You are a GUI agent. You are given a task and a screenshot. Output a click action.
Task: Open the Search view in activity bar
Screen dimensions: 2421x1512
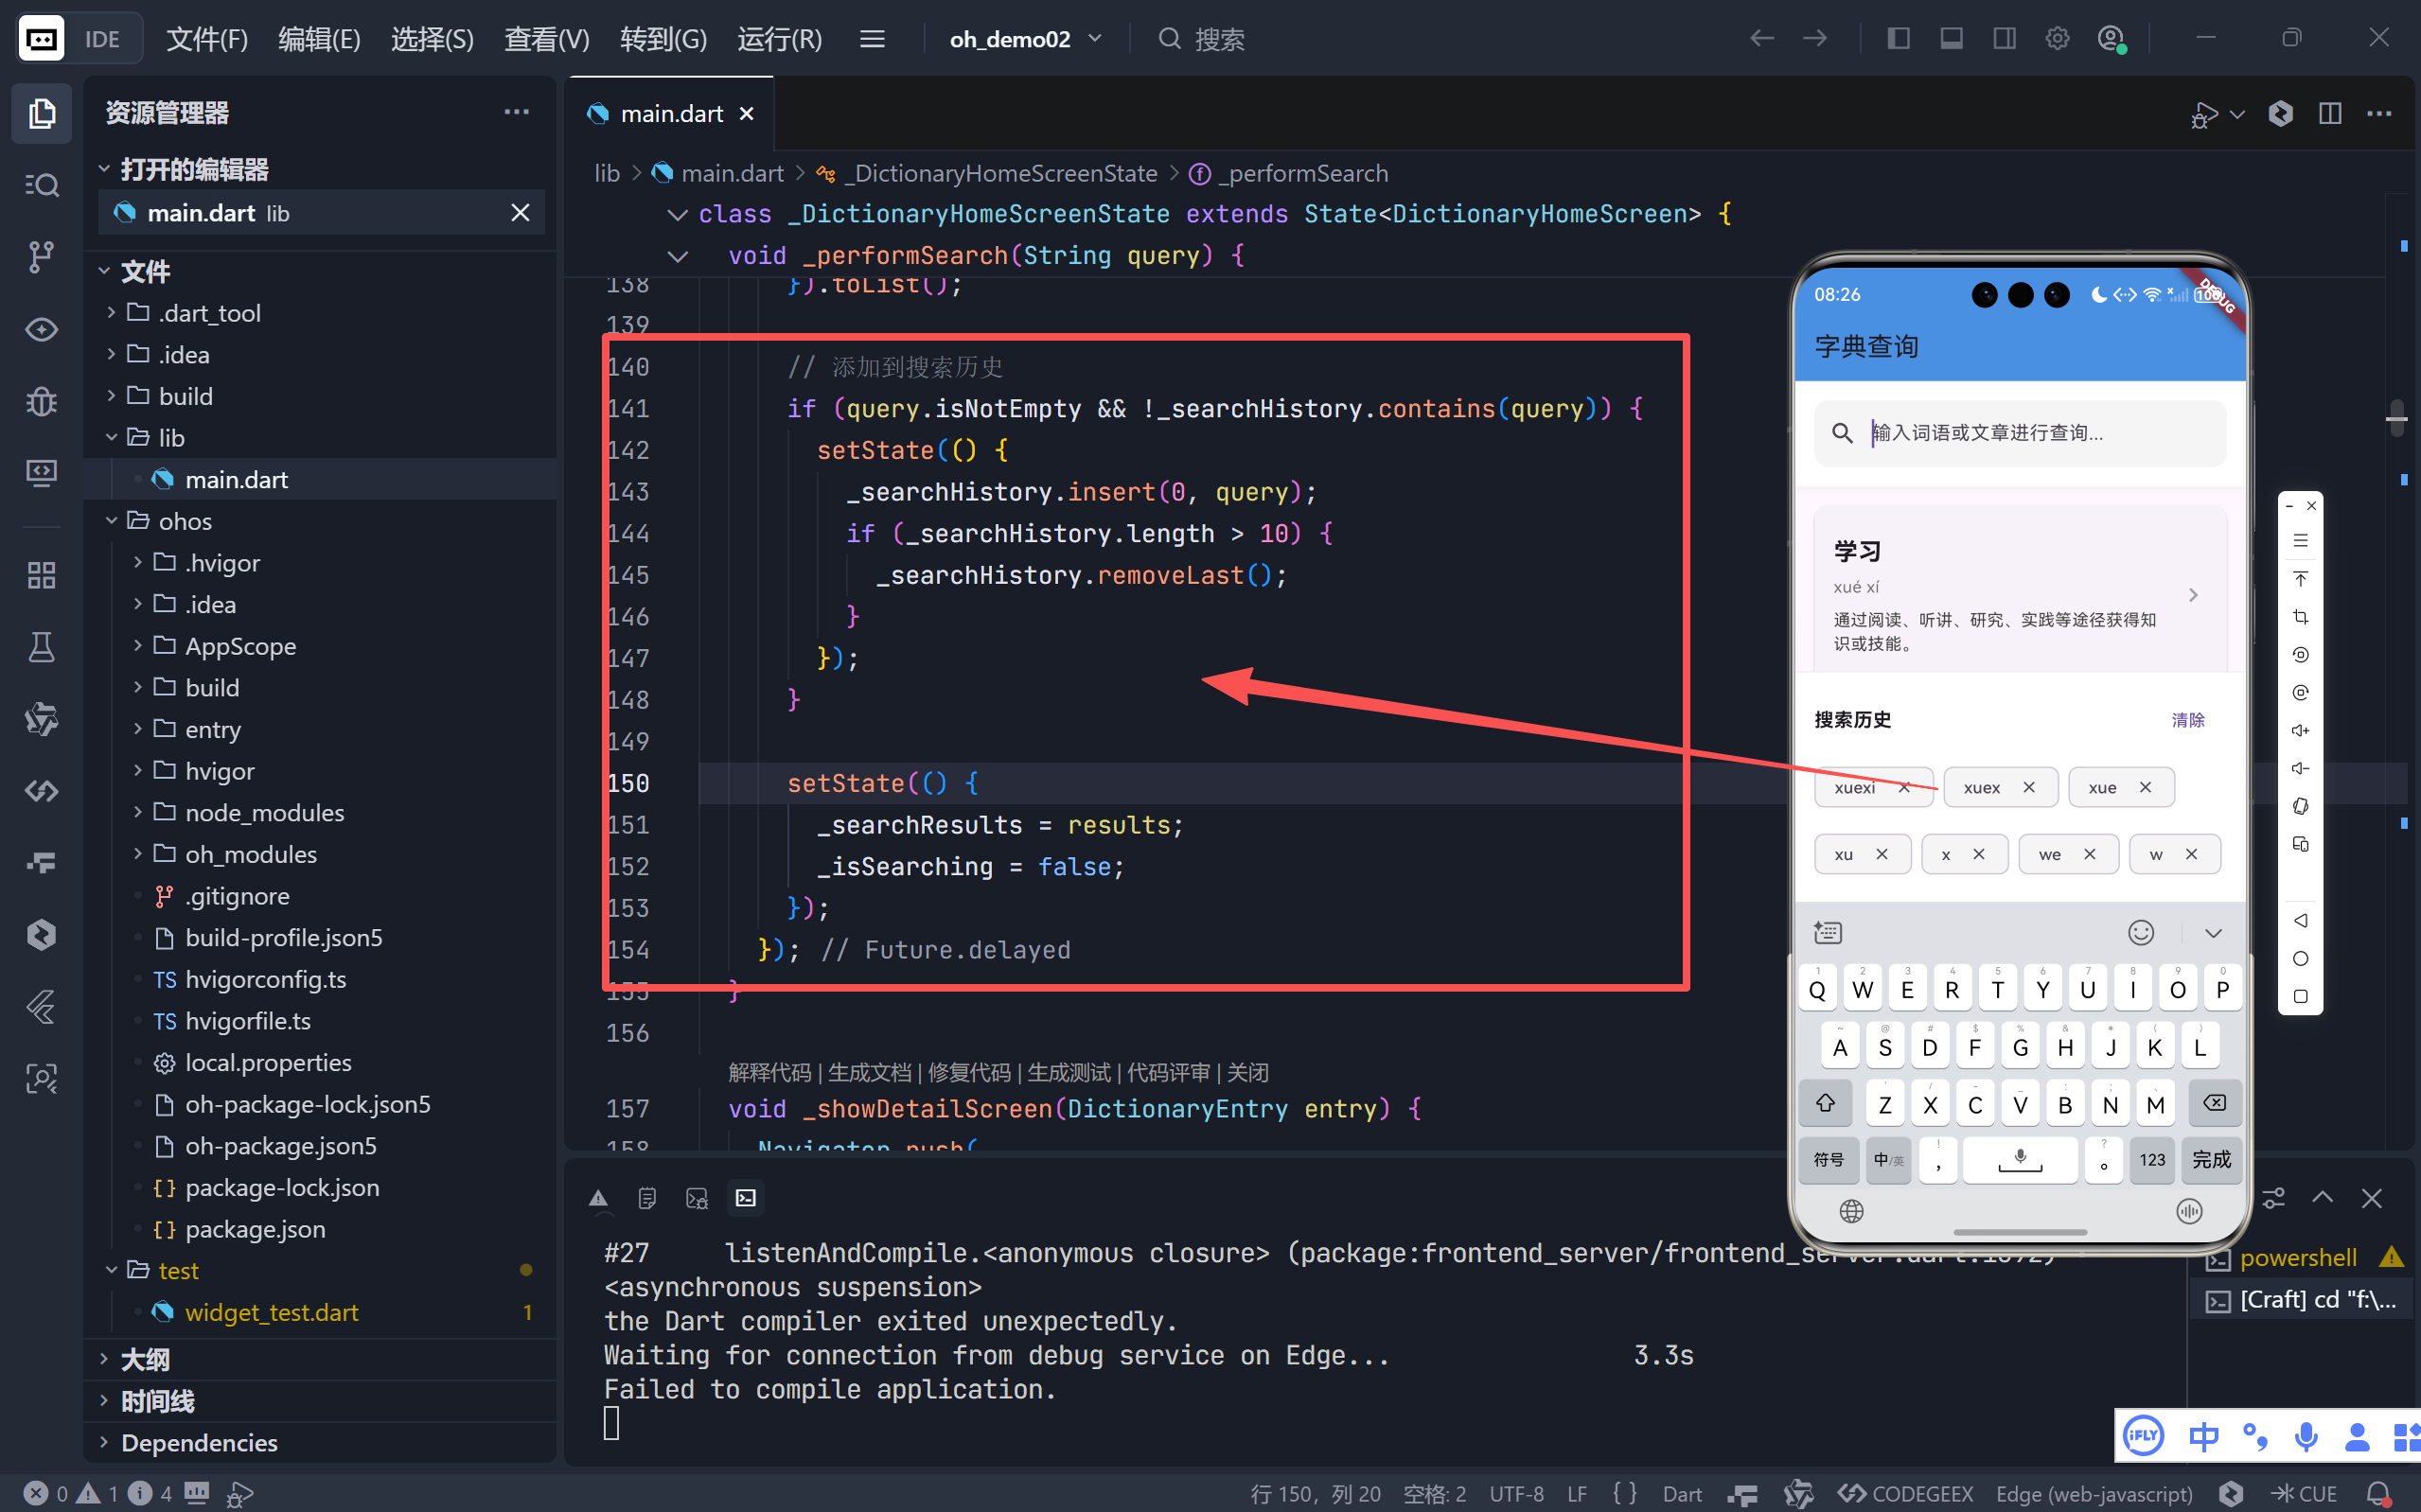[41, 185]
